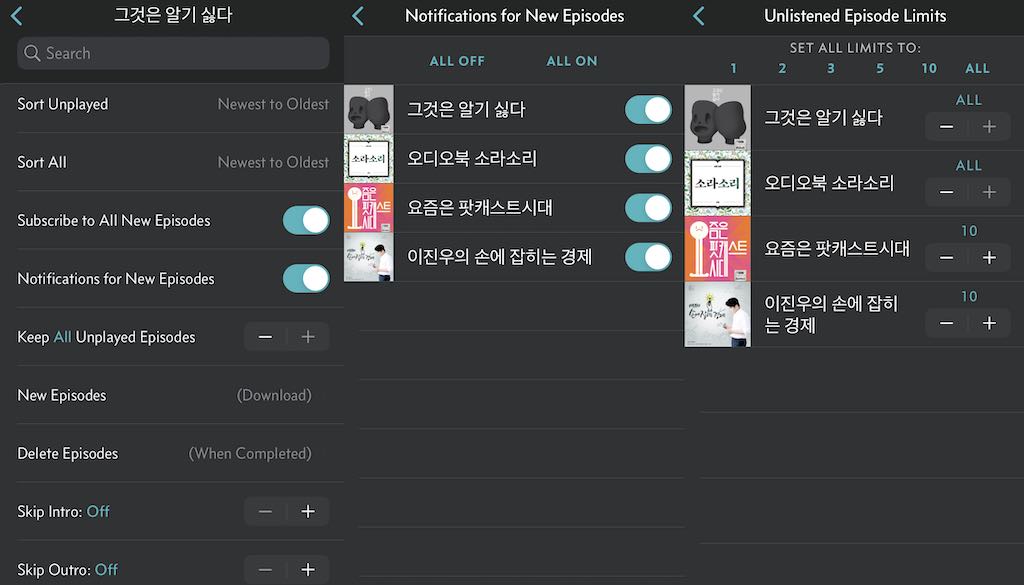The image size is (1024, 585).
Task: Open New Episodes Download option
Action: pyautogui.click(x=173, y=395)
